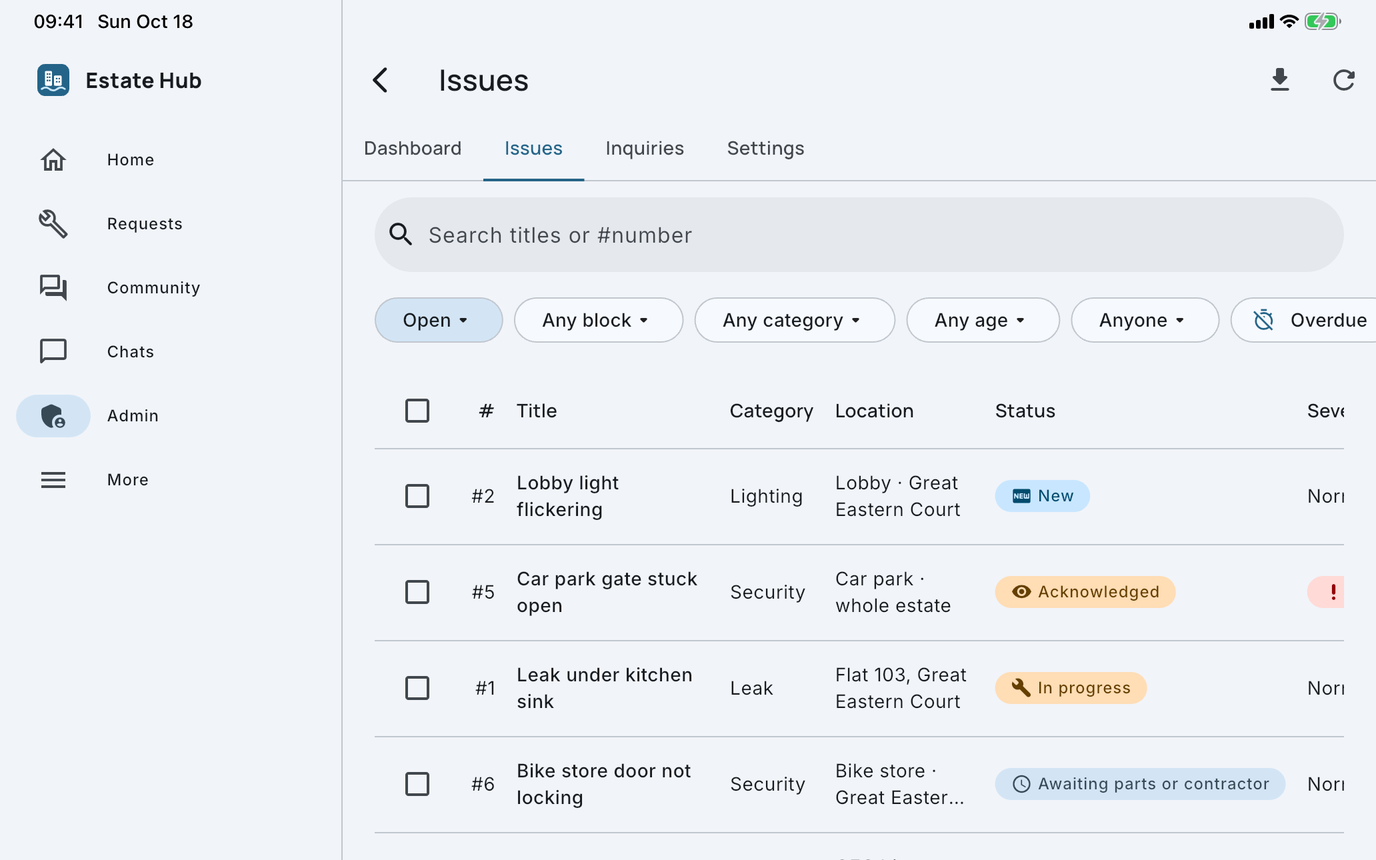Check the box for Lobby light flickering
This screenshot has height=860, width=1376.
click(417, 496)
